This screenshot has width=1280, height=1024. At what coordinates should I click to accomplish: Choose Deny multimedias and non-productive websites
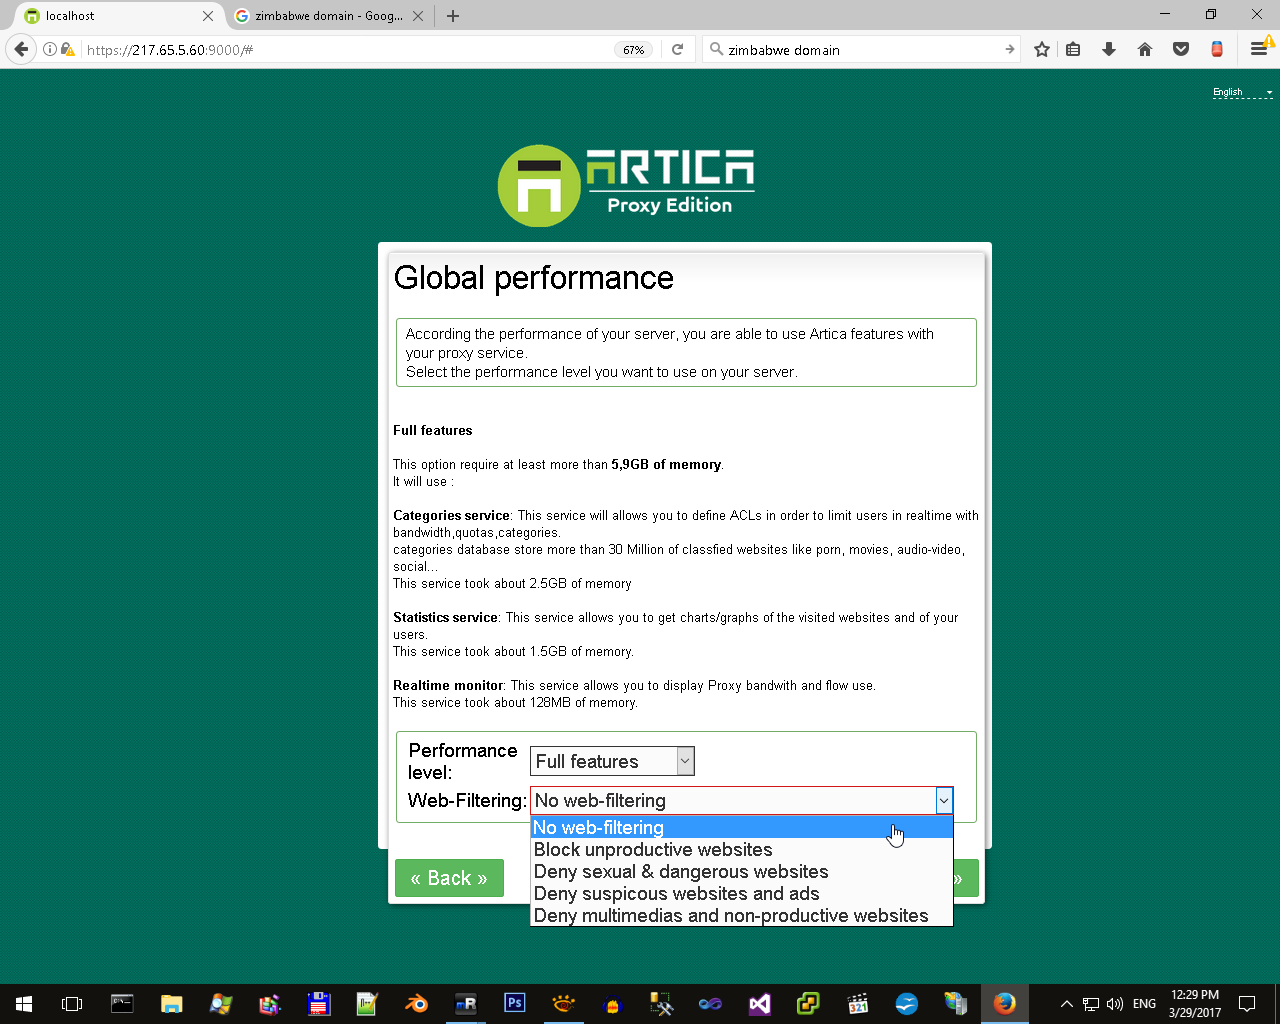(741, 915)
